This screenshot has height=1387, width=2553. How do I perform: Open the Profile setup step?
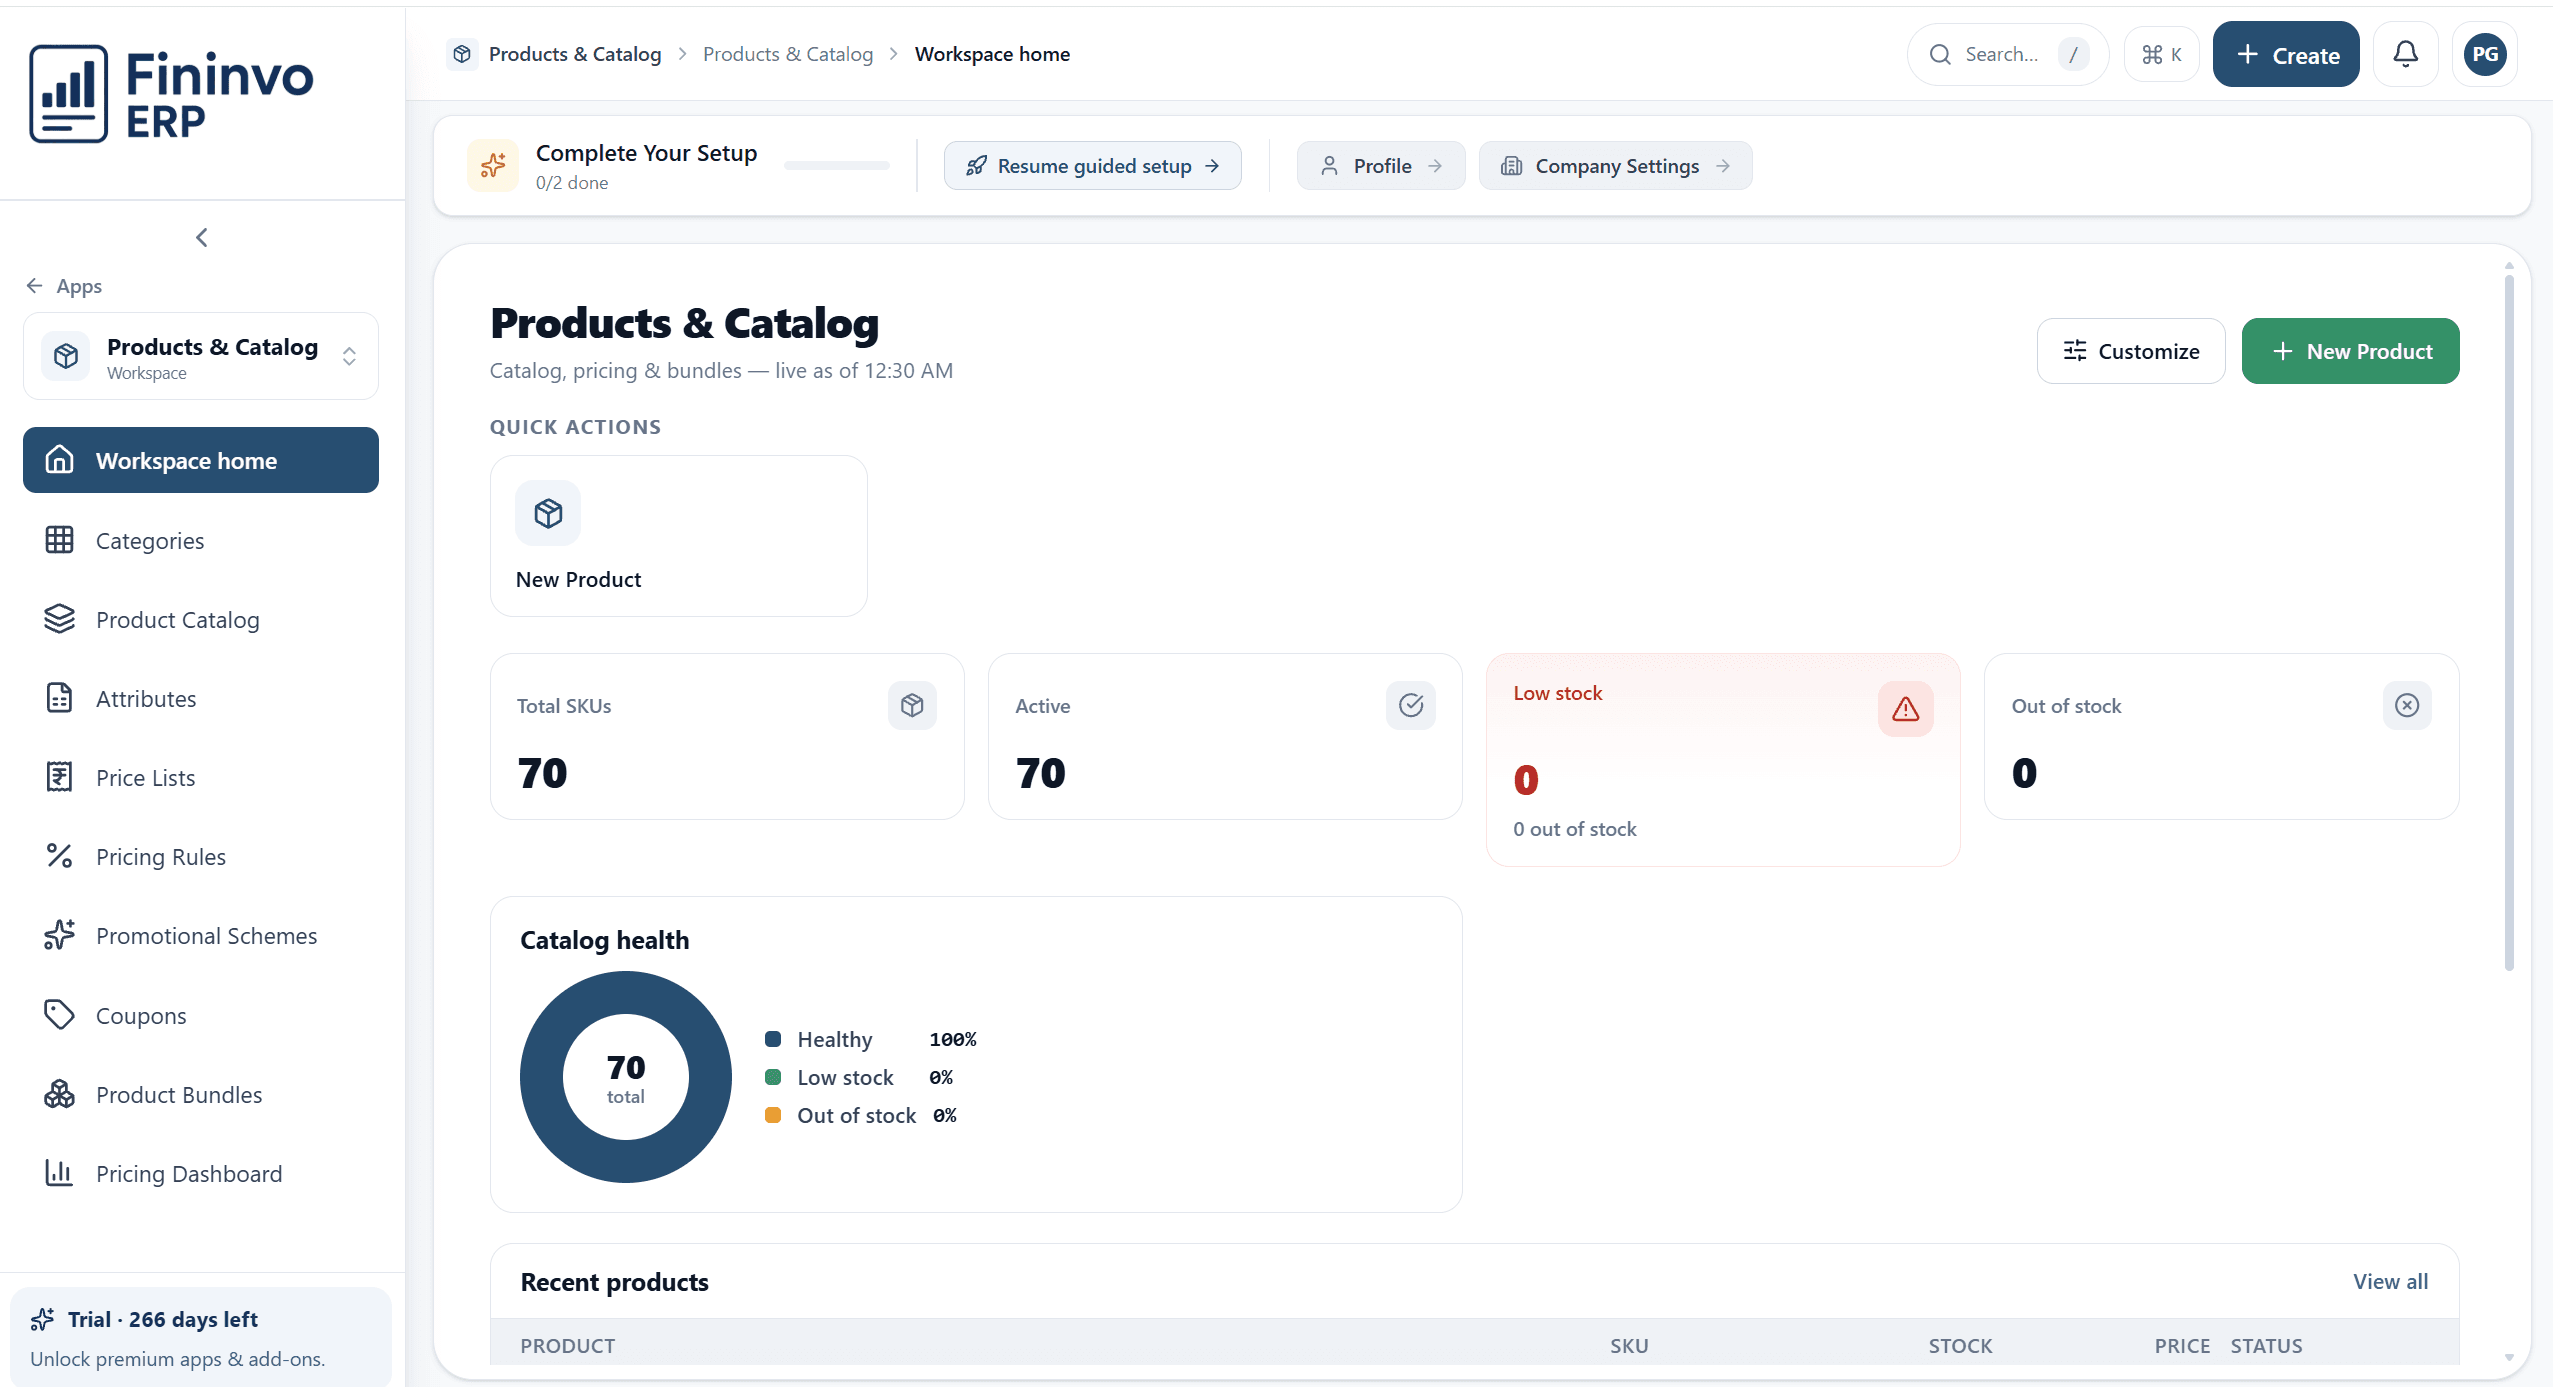pyautogui.click(x=1381, y=166)
